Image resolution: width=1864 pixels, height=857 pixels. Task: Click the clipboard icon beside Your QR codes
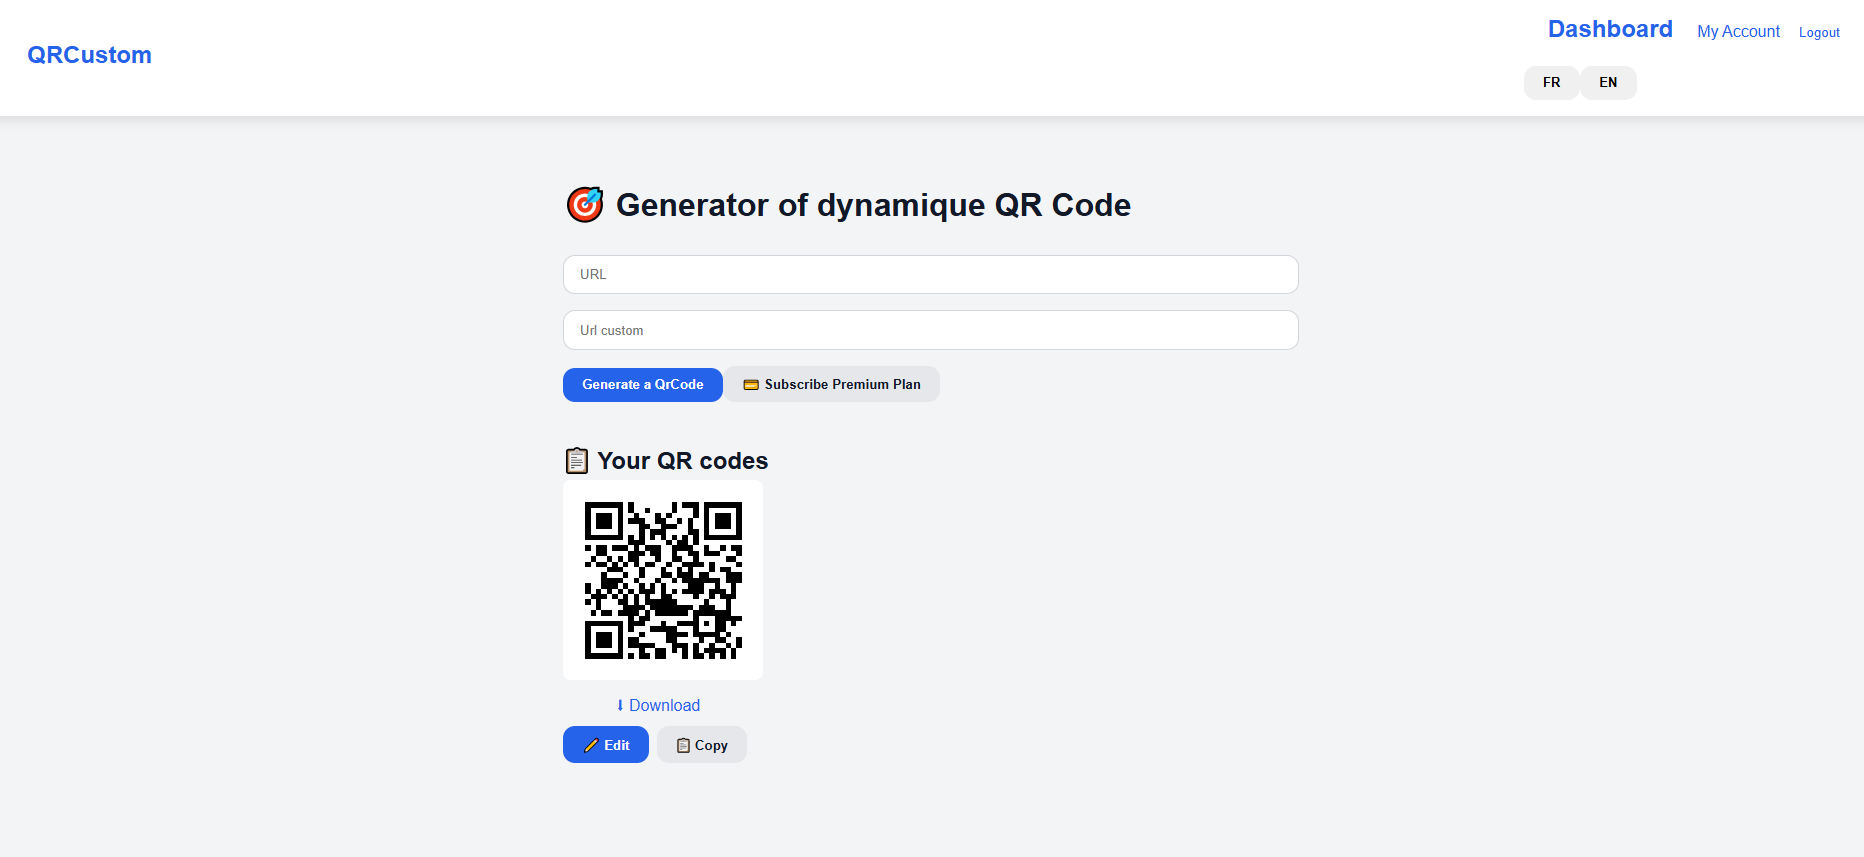tap(577, 461)
